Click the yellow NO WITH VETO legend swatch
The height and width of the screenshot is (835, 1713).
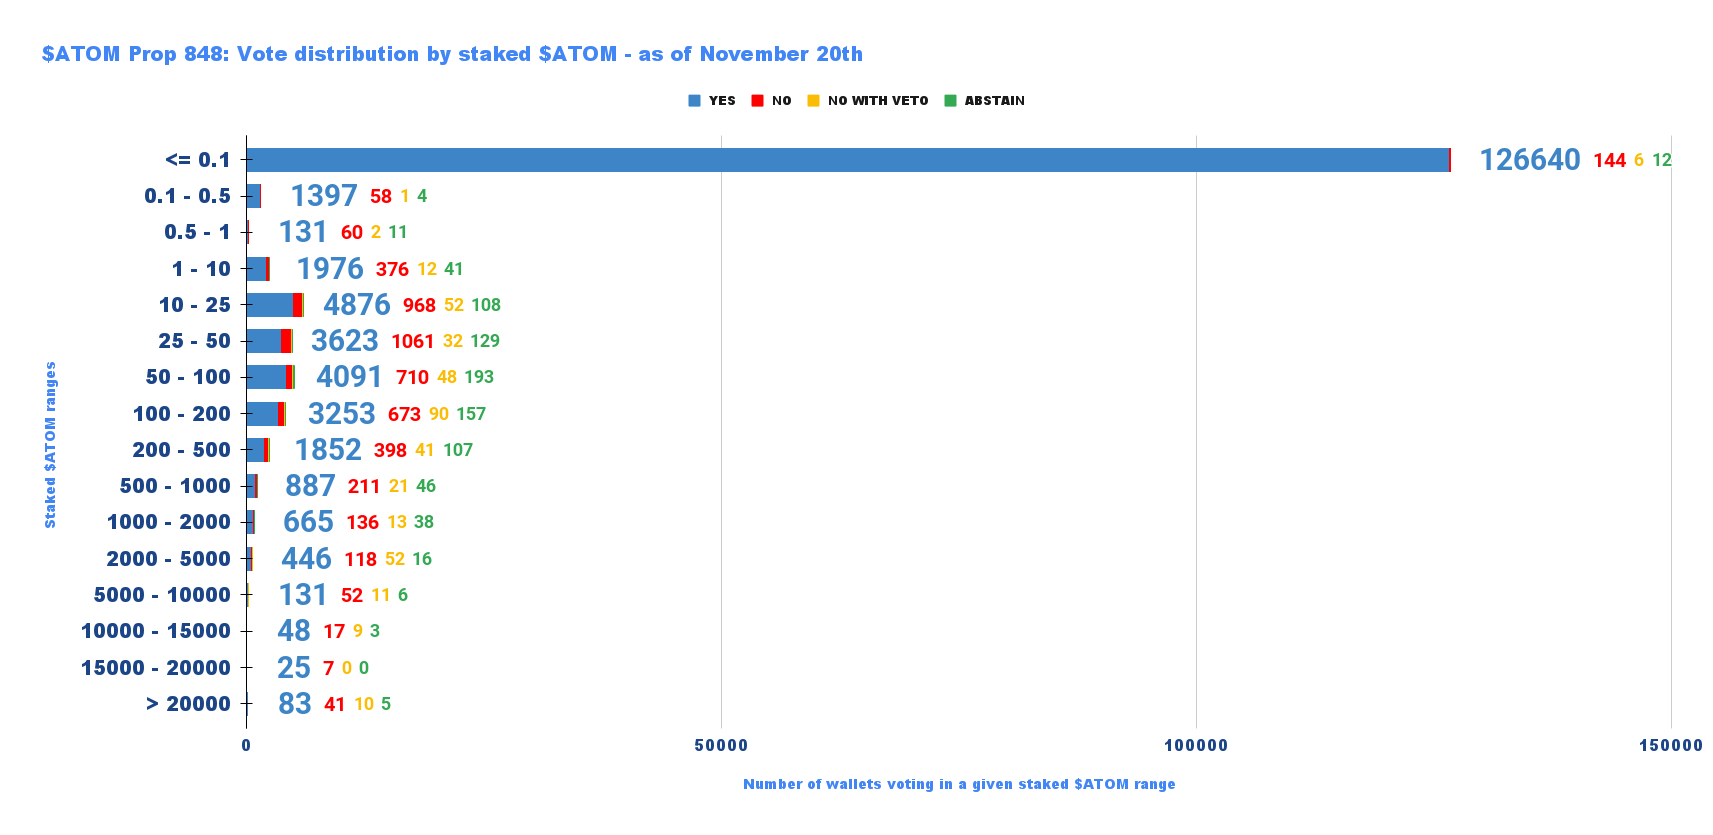pyautogui.click(x=813, y=101)
